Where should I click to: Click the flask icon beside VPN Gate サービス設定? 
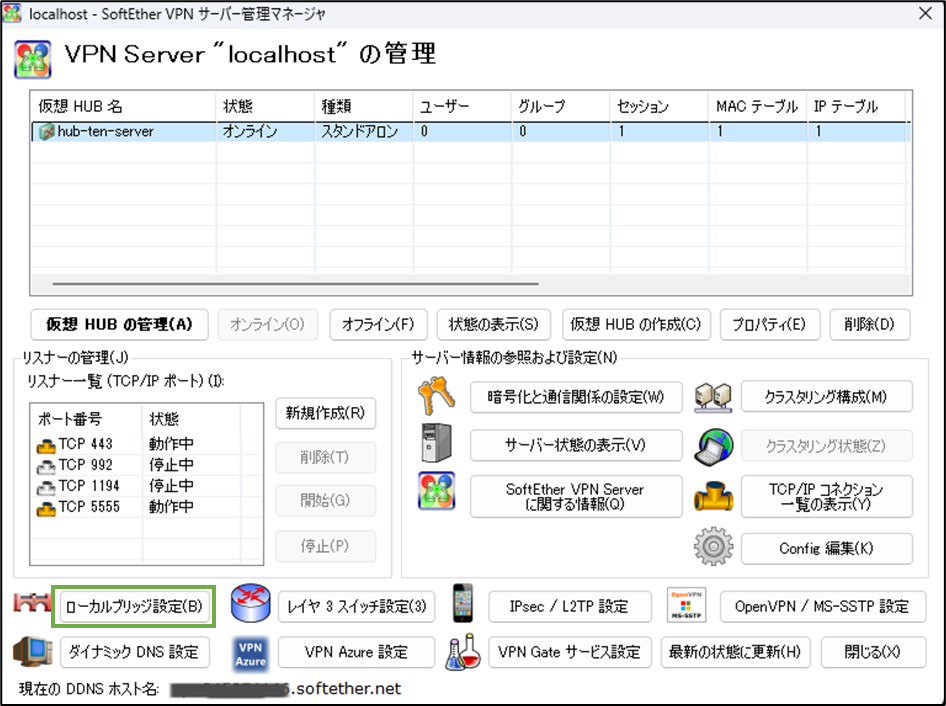coord(463,652)
